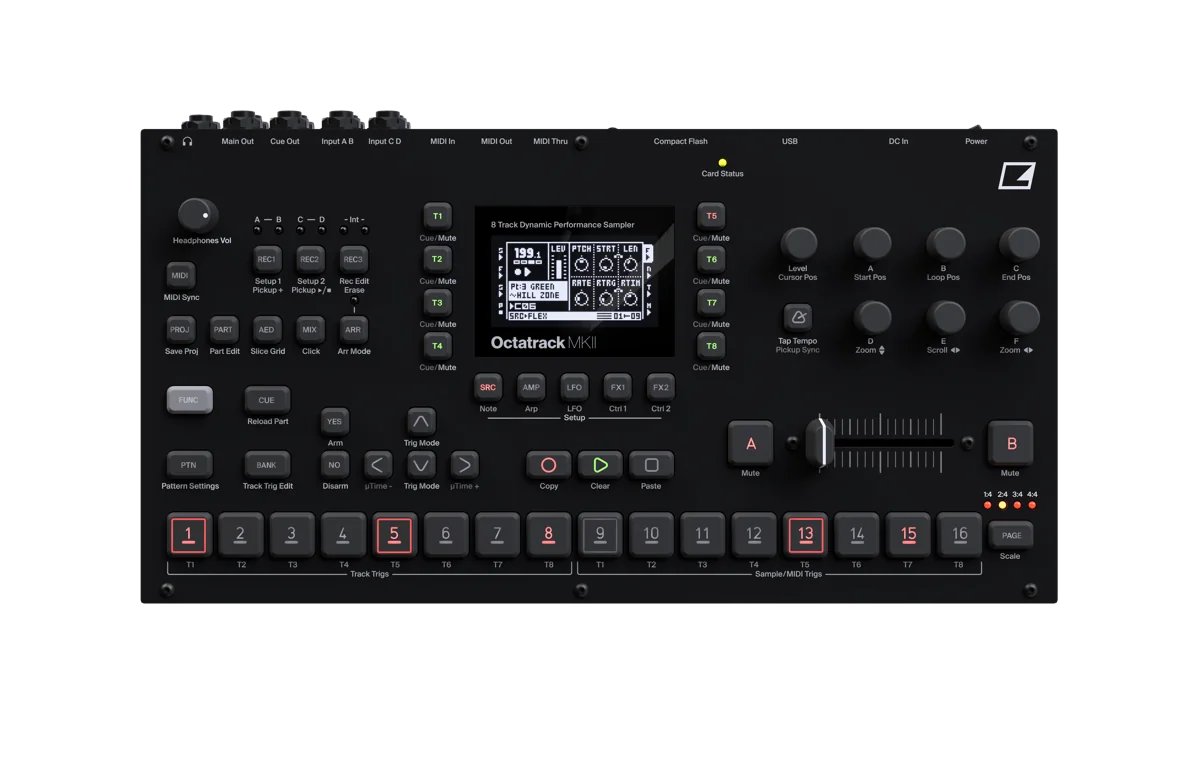Open the FX1 parameter page
1200x757 pixels.
(618, 388)
